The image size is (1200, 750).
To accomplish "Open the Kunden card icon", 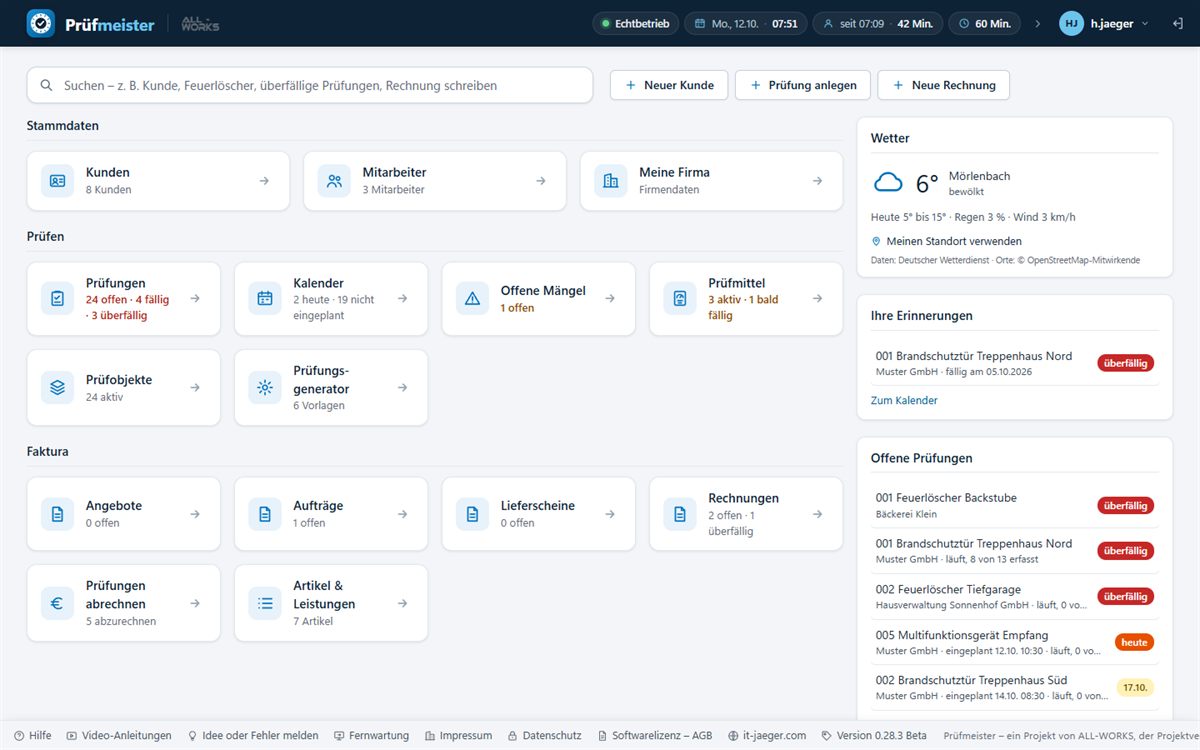I will (x=58, y=181).
